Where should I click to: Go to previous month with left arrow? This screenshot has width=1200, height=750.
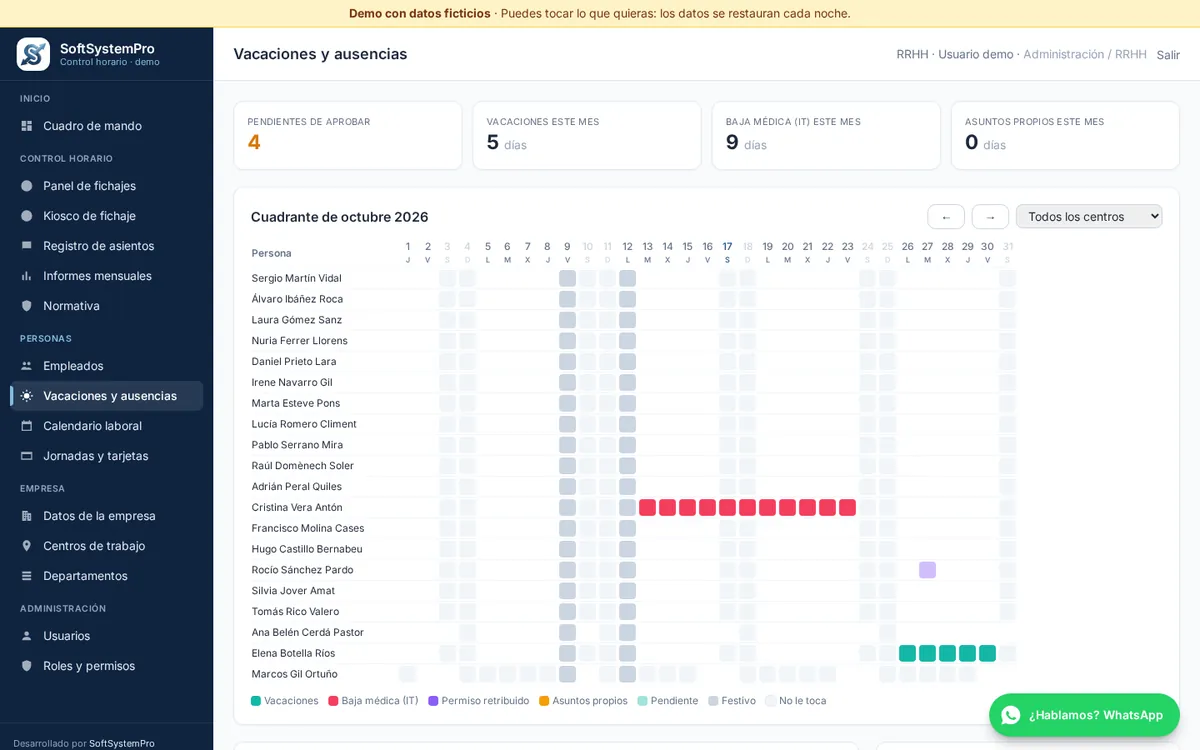coord(946,217)
